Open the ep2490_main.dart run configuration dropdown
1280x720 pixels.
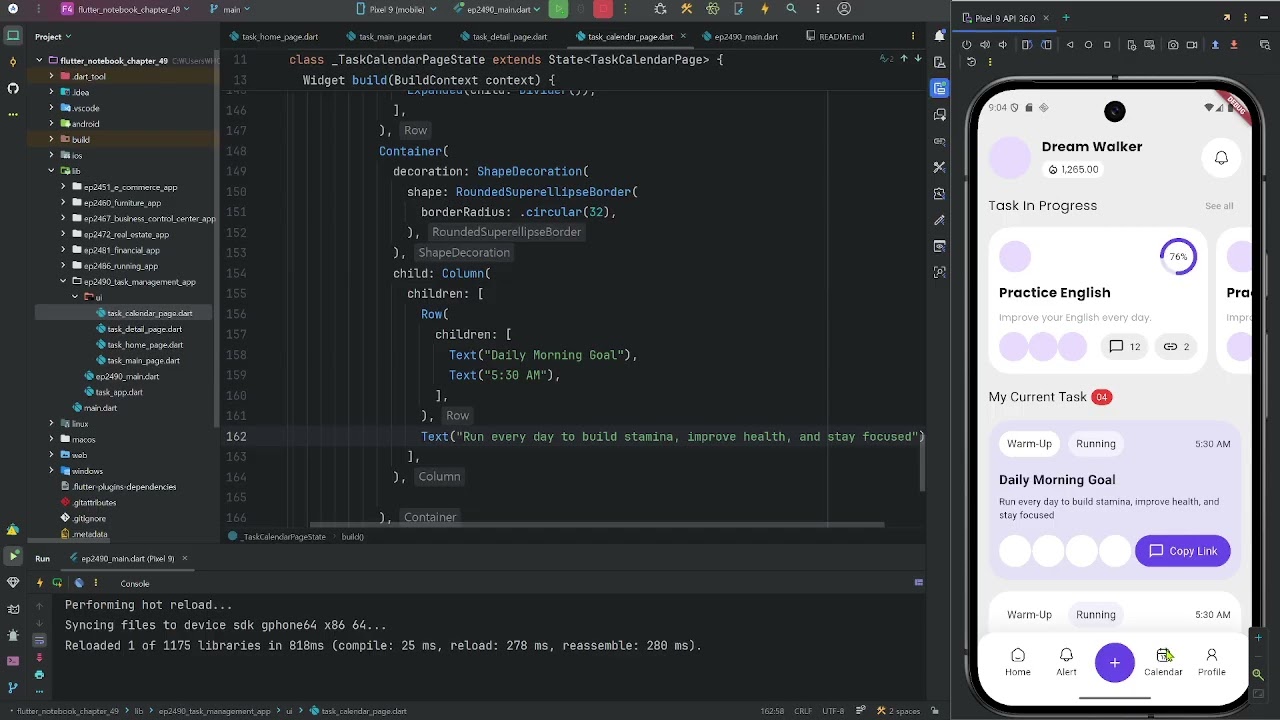coord(496,9)
